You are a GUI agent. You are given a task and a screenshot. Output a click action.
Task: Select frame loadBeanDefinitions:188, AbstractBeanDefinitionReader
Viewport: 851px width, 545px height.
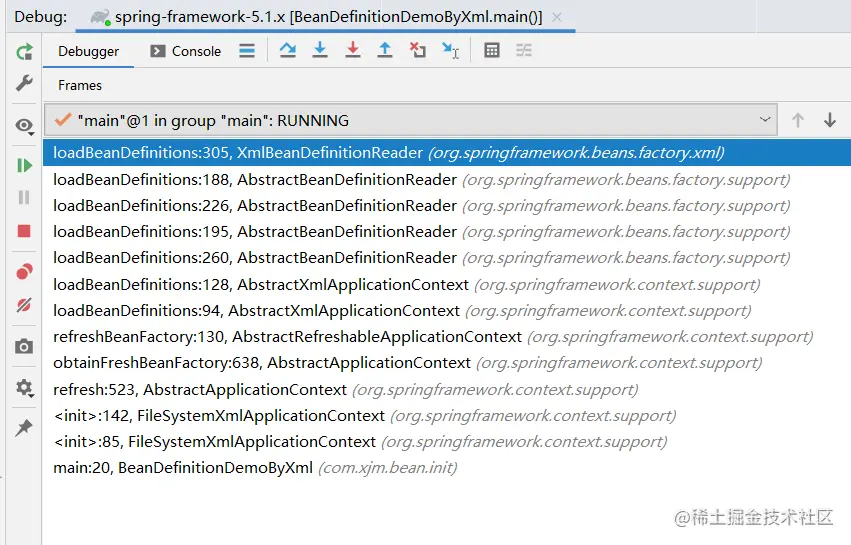[447, 180]
